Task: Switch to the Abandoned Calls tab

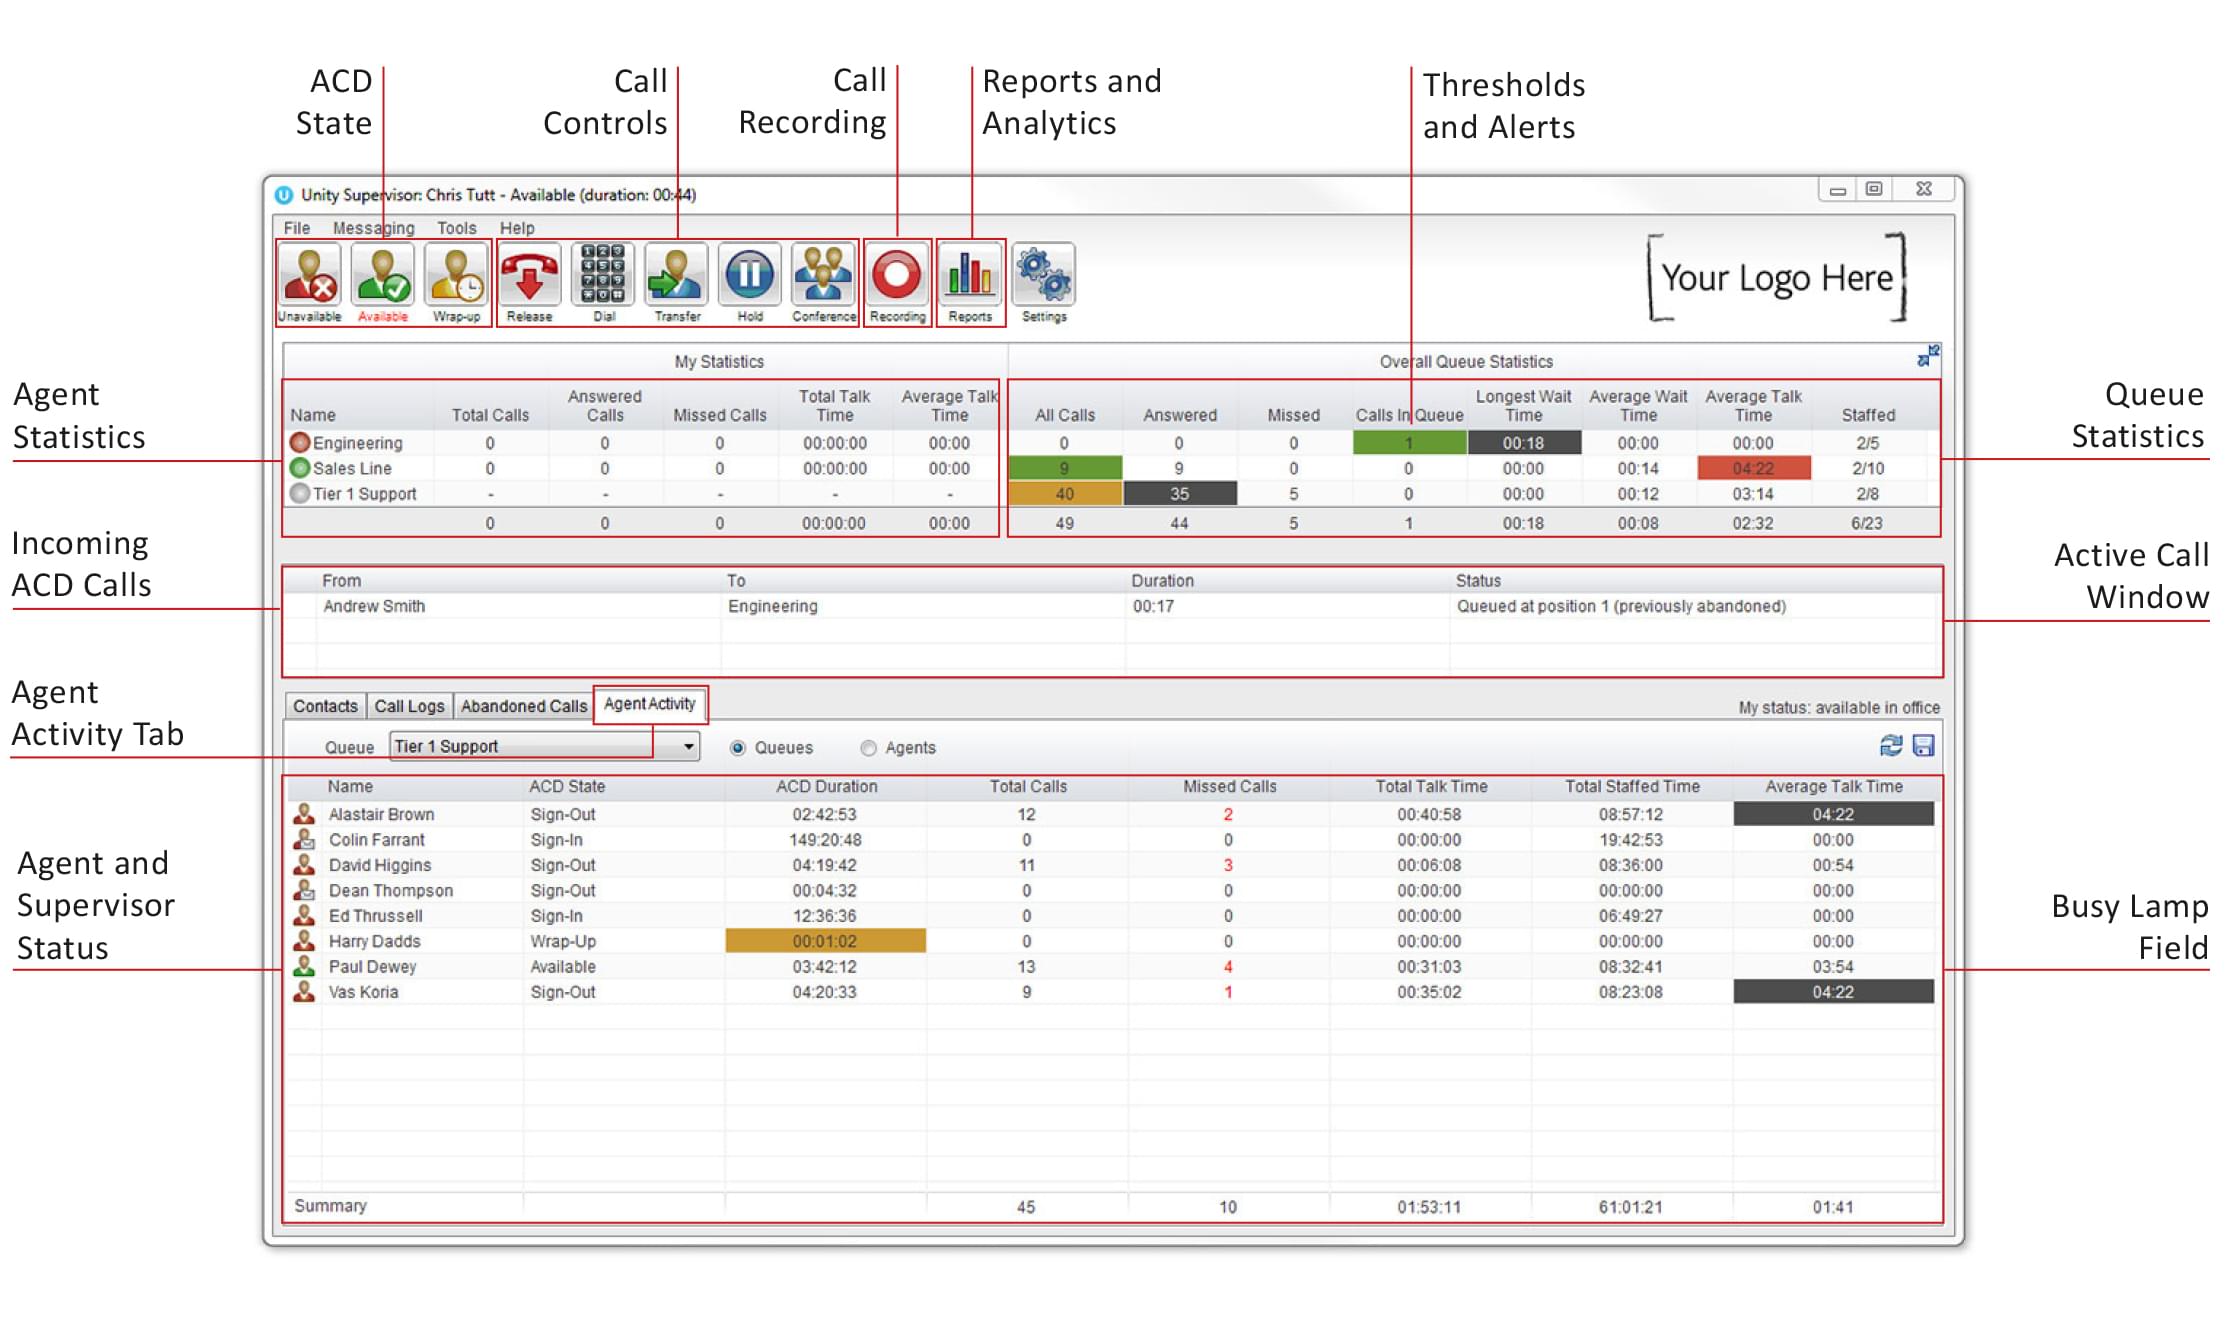Action: (523, 706)
